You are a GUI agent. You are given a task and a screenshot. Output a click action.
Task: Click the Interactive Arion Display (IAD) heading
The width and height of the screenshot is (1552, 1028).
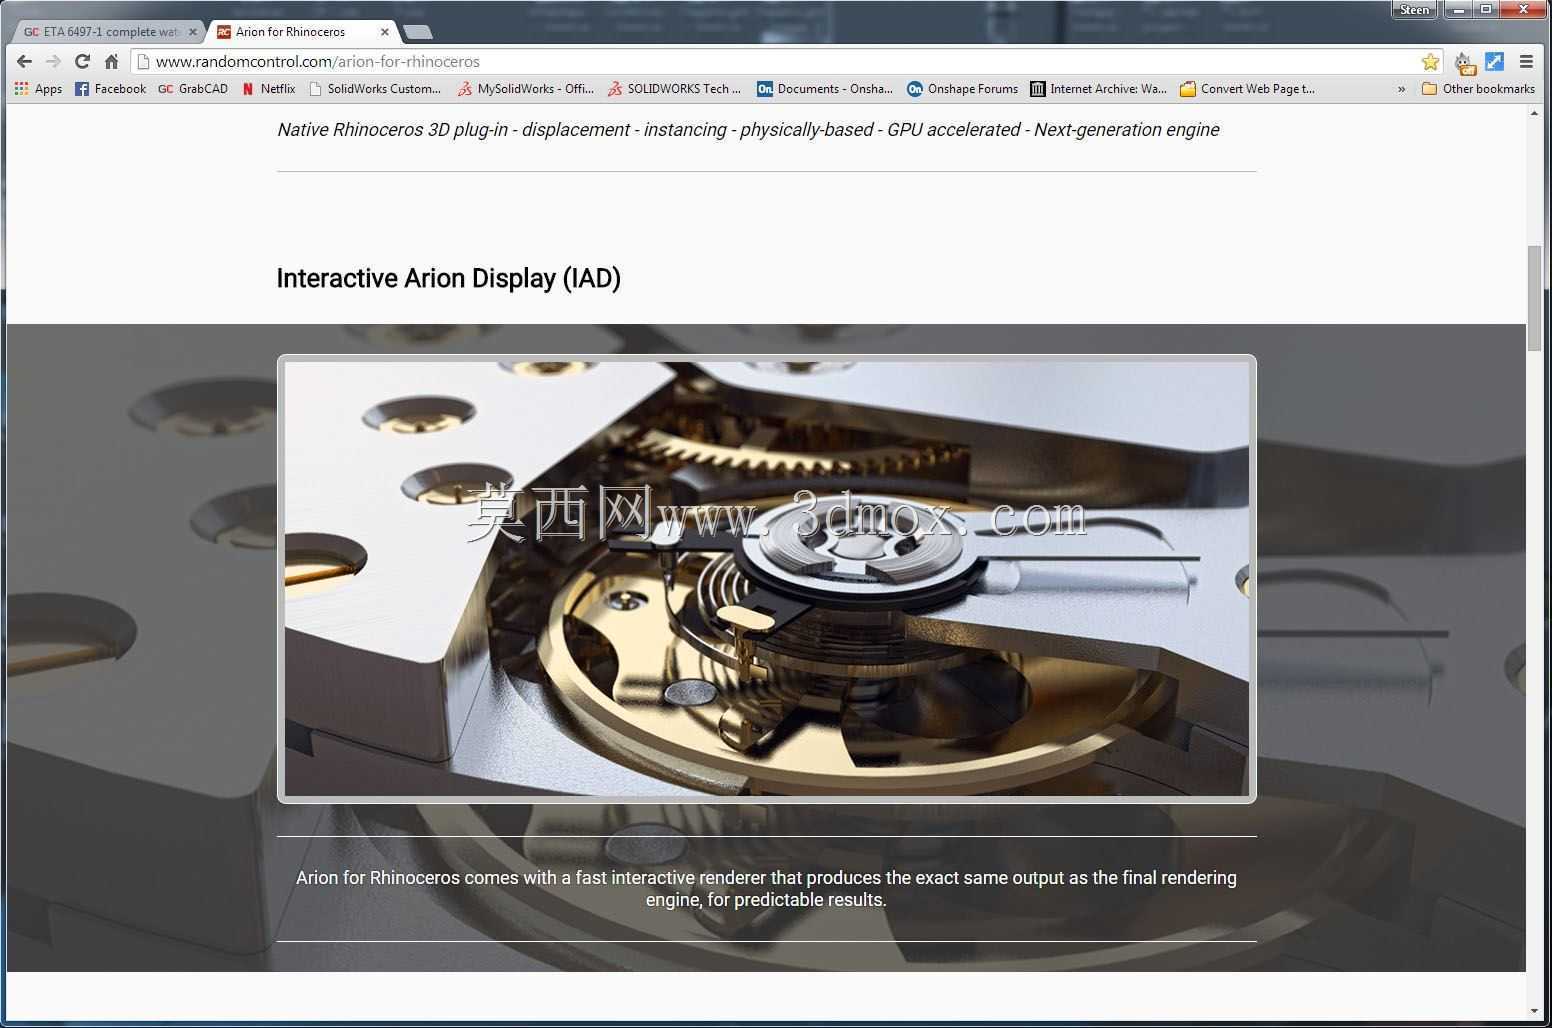click(x=448, y=278)
